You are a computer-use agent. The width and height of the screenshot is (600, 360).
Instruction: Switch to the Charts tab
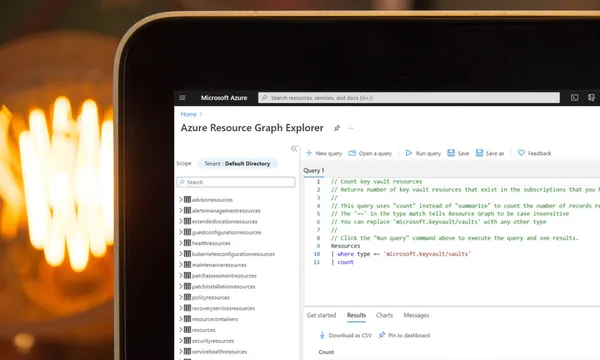pyautogui.click(x=384, y=315)
